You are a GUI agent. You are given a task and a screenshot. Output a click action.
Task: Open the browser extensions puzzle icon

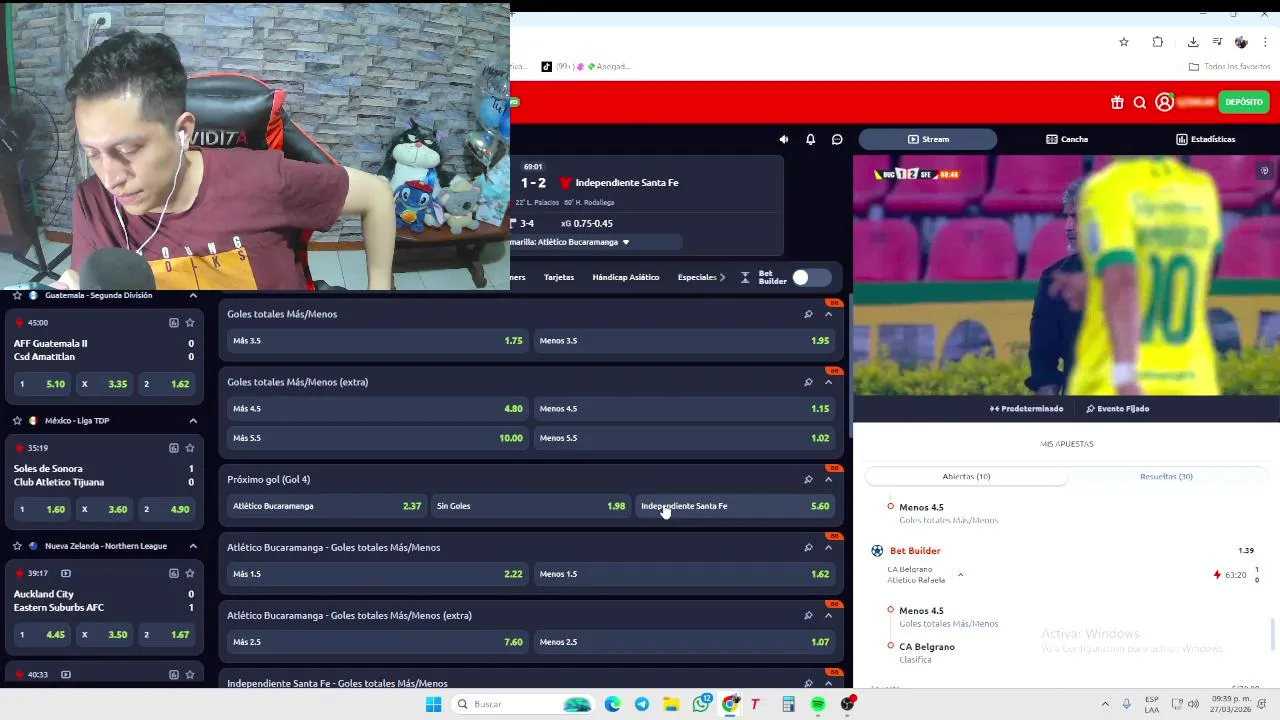(1157, 42)
